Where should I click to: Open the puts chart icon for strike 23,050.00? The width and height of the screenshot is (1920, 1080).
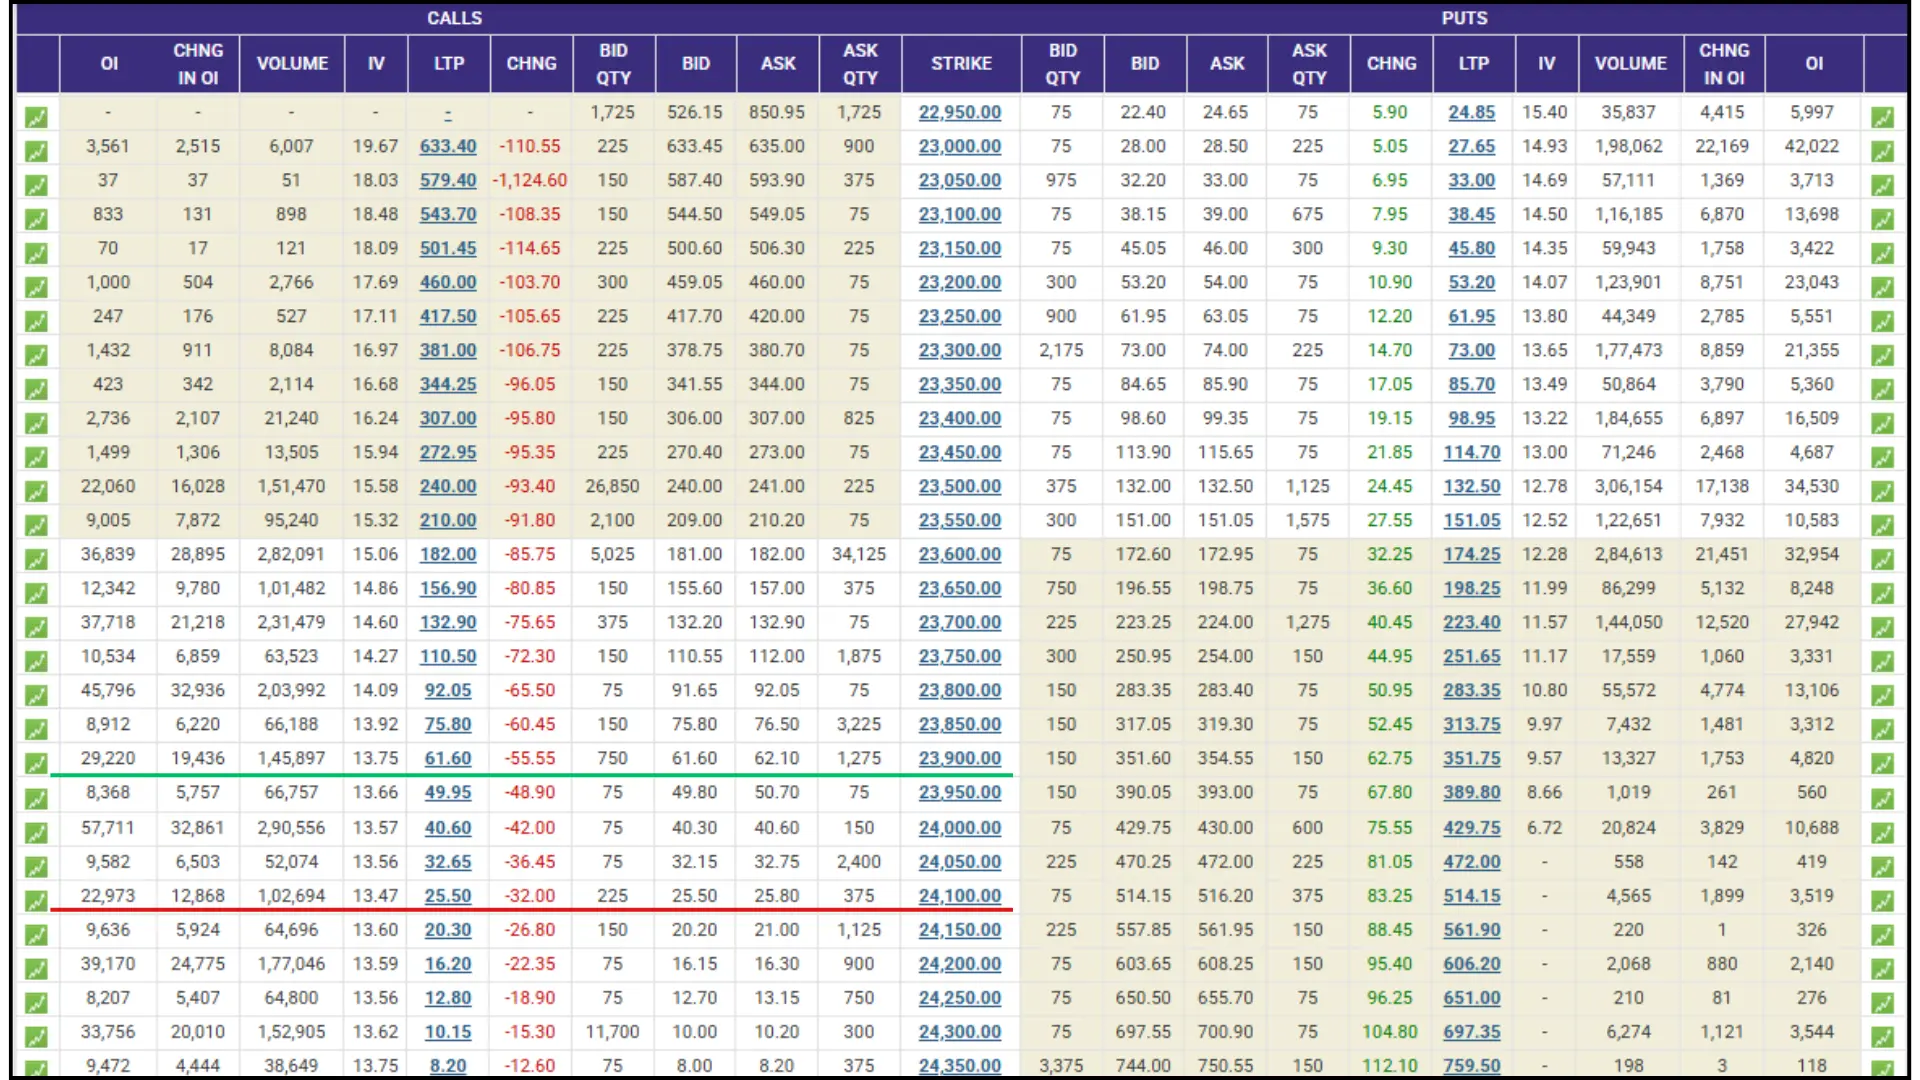(x=1883, y=185)
